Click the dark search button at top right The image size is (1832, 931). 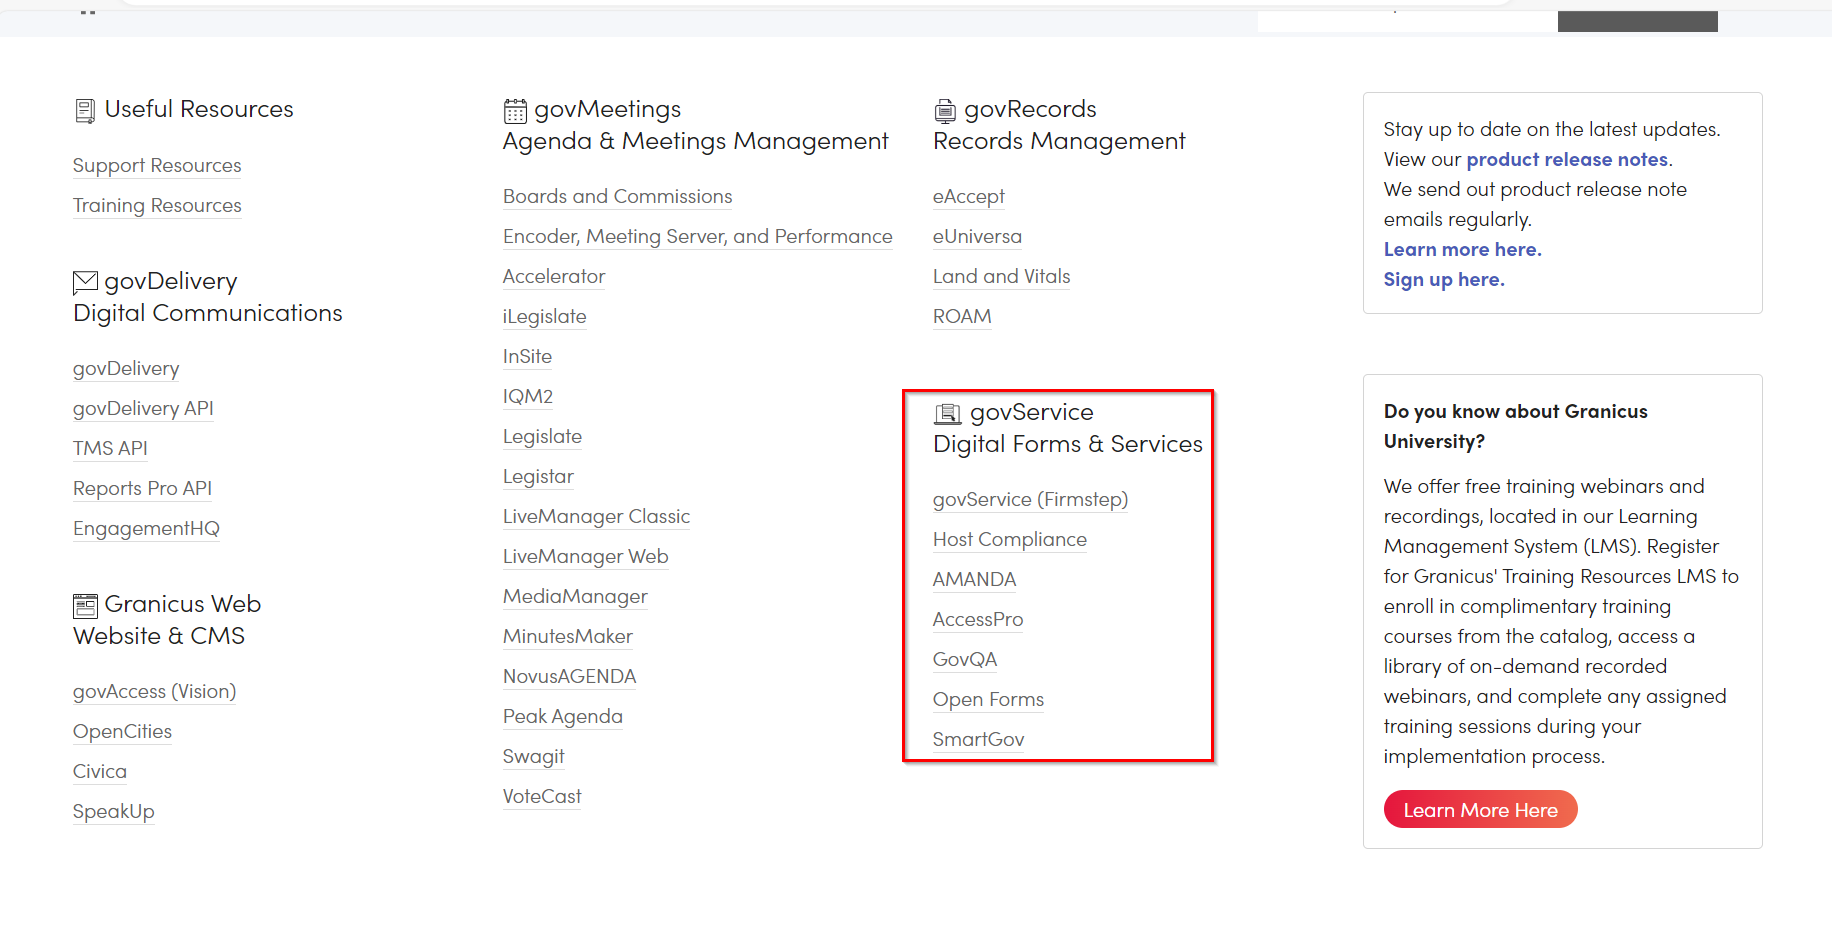1637,20
